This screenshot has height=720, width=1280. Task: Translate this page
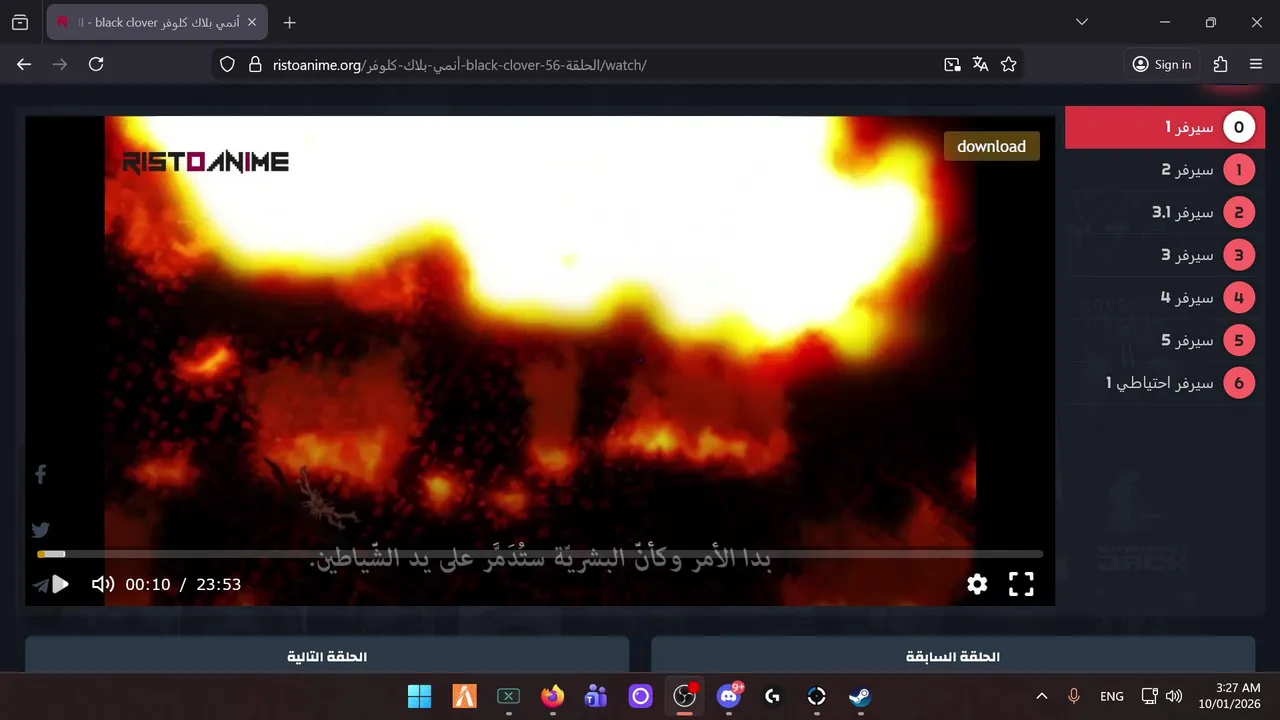pyautogui.click(x=980, y=64)
